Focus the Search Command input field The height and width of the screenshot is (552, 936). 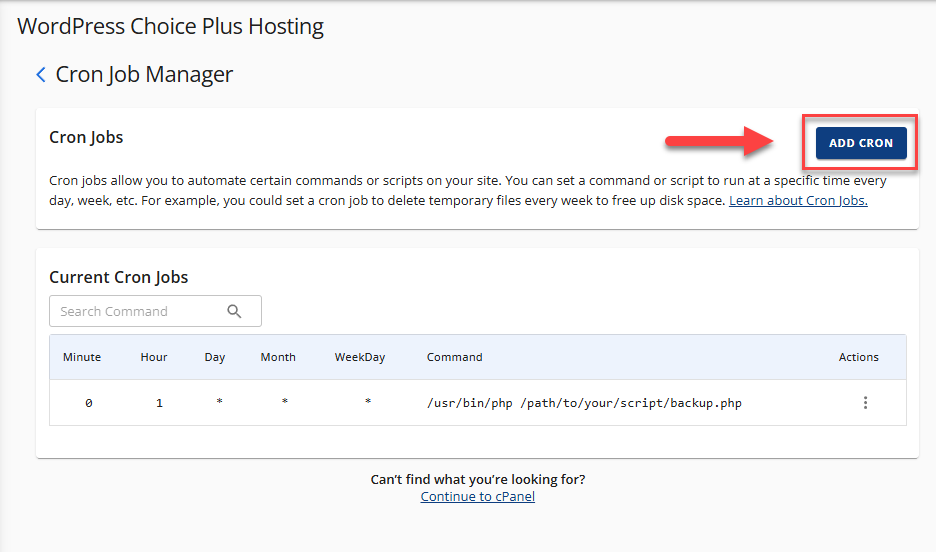point(155,311)
